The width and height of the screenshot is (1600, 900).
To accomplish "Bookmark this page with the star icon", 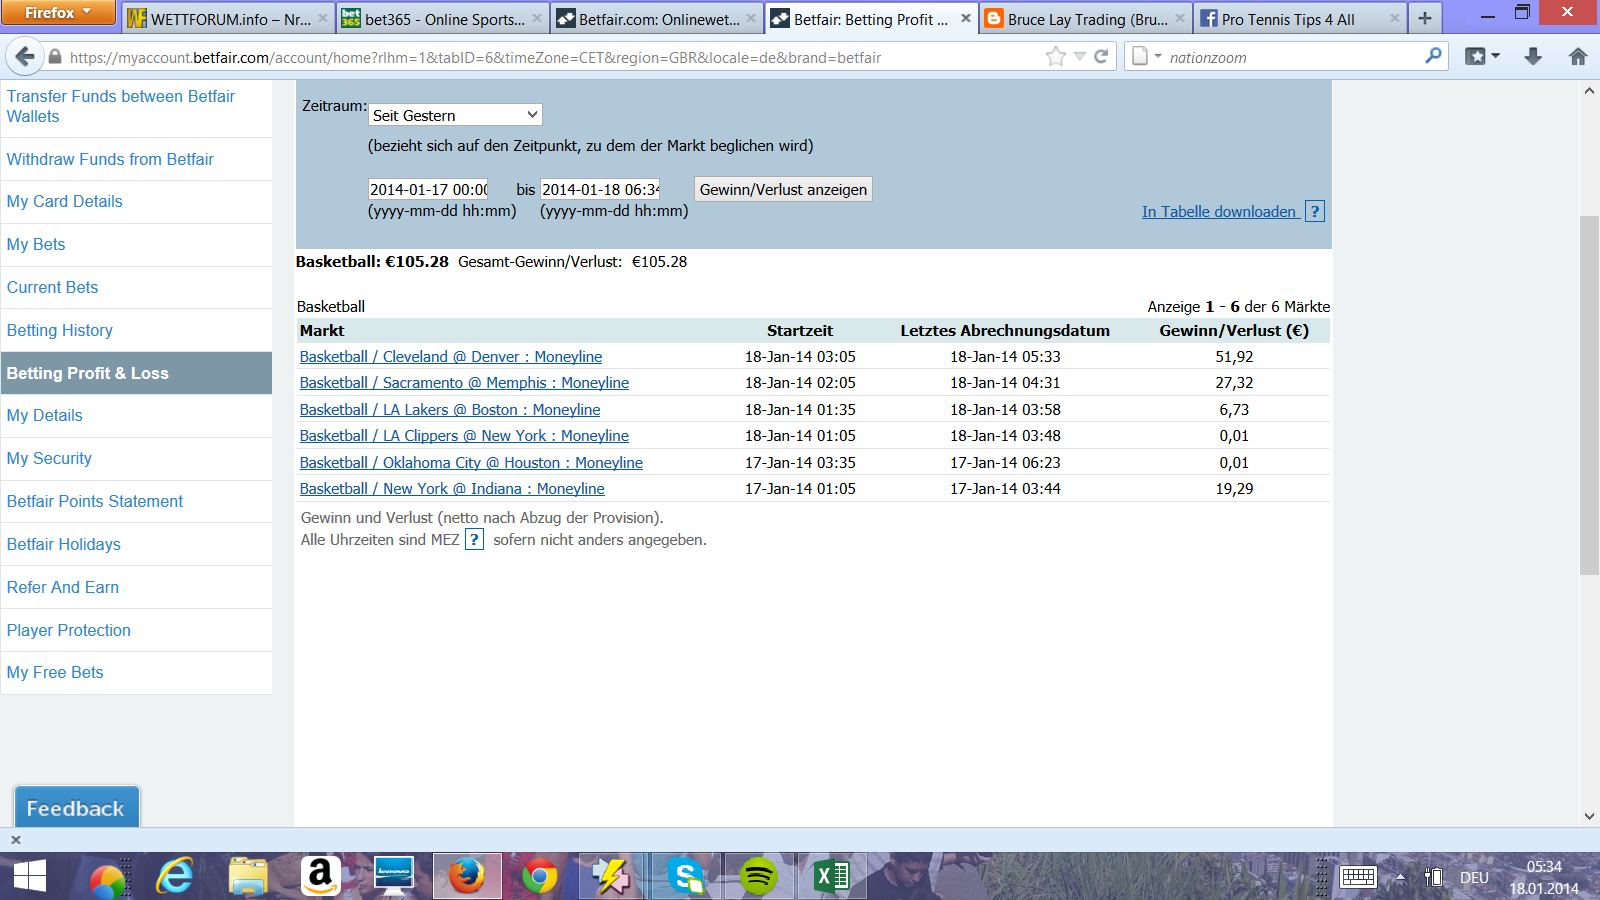I will tap(1056, 57).
